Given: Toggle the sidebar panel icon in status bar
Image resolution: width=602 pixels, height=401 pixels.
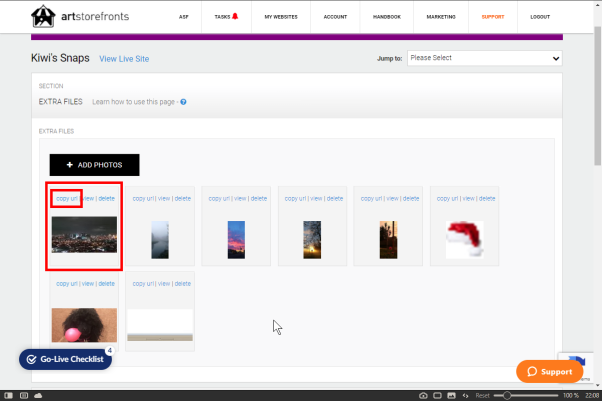Looking at the screenshot, I should click(8, 395).
